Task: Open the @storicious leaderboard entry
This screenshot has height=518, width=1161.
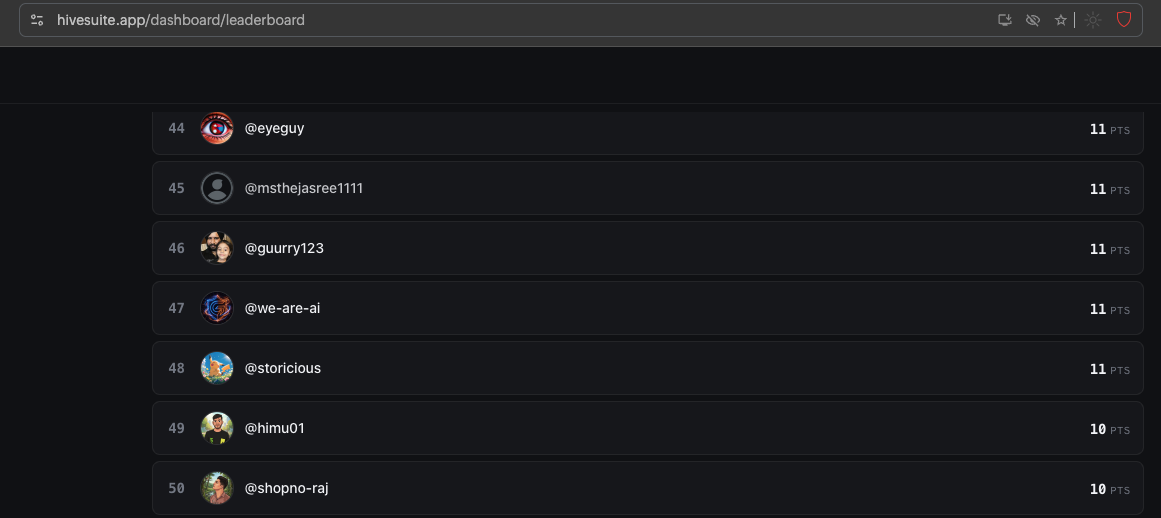Action: point(648,368)
